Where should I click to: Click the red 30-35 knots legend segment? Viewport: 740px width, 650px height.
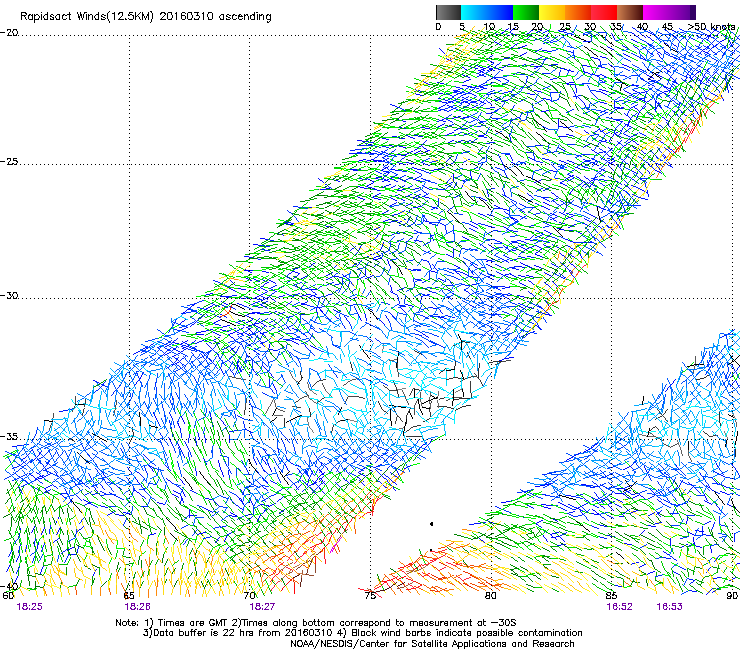(604, 12)
